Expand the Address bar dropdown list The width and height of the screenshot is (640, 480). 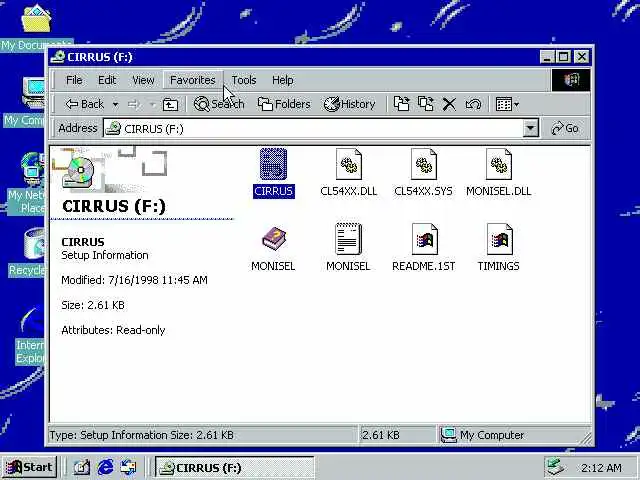[x=530, y=129]
